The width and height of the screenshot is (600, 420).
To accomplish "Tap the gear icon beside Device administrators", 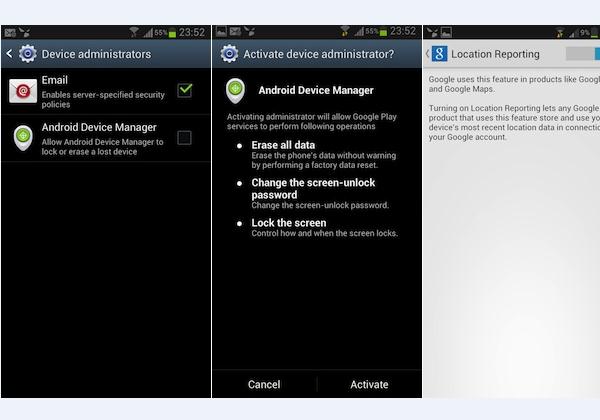I will 28,54.
